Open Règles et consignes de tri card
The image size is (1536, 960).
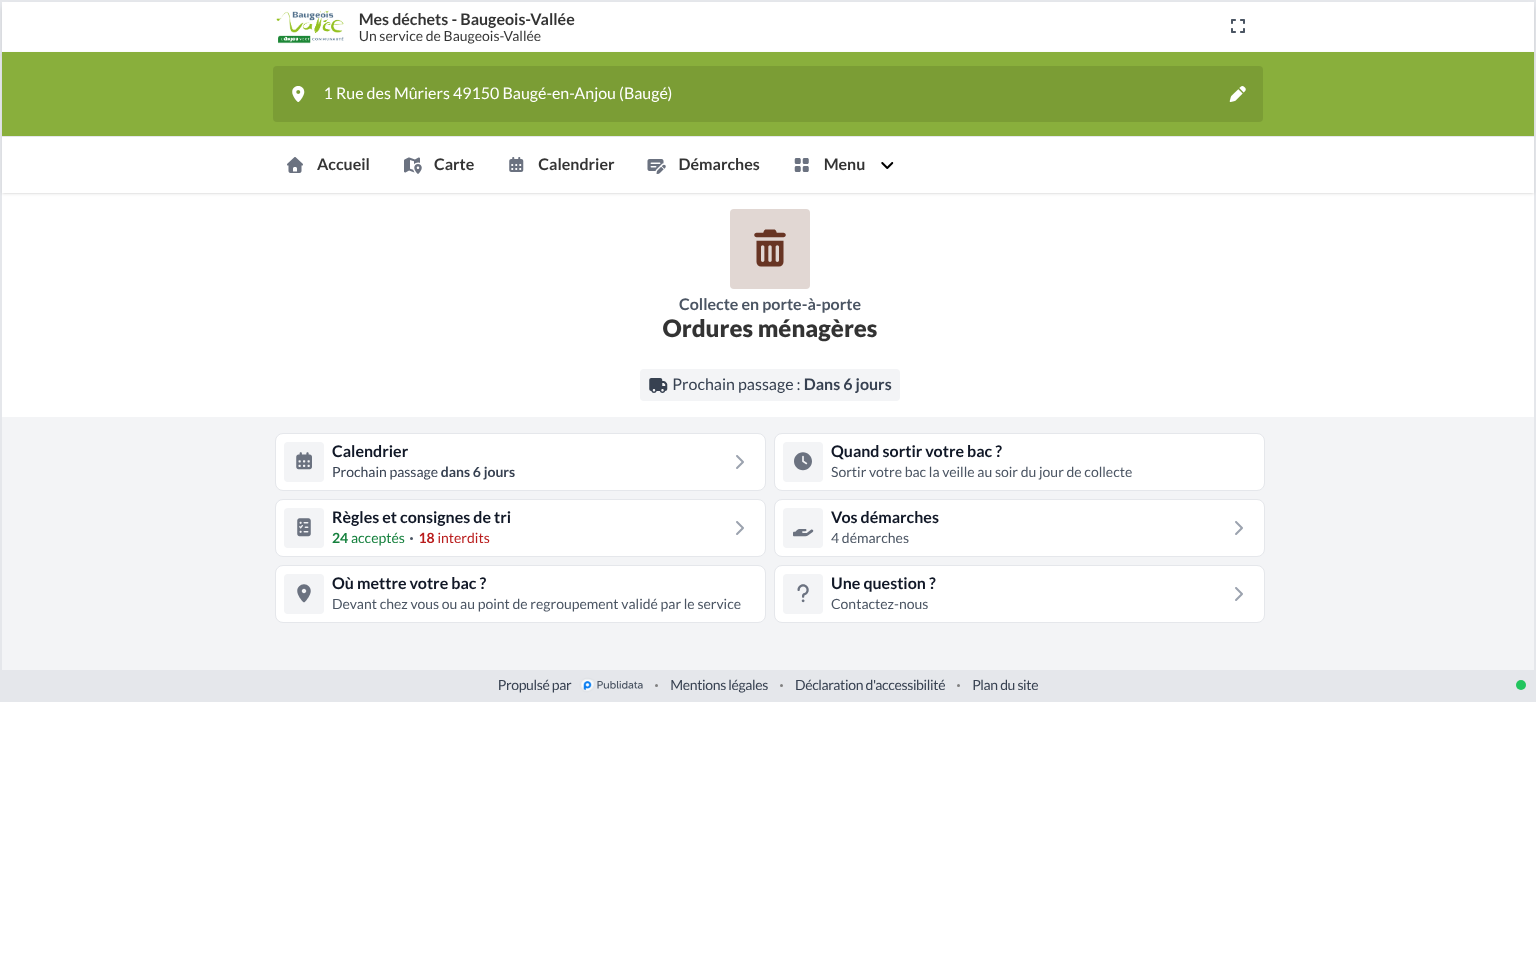tap(520, 528)
